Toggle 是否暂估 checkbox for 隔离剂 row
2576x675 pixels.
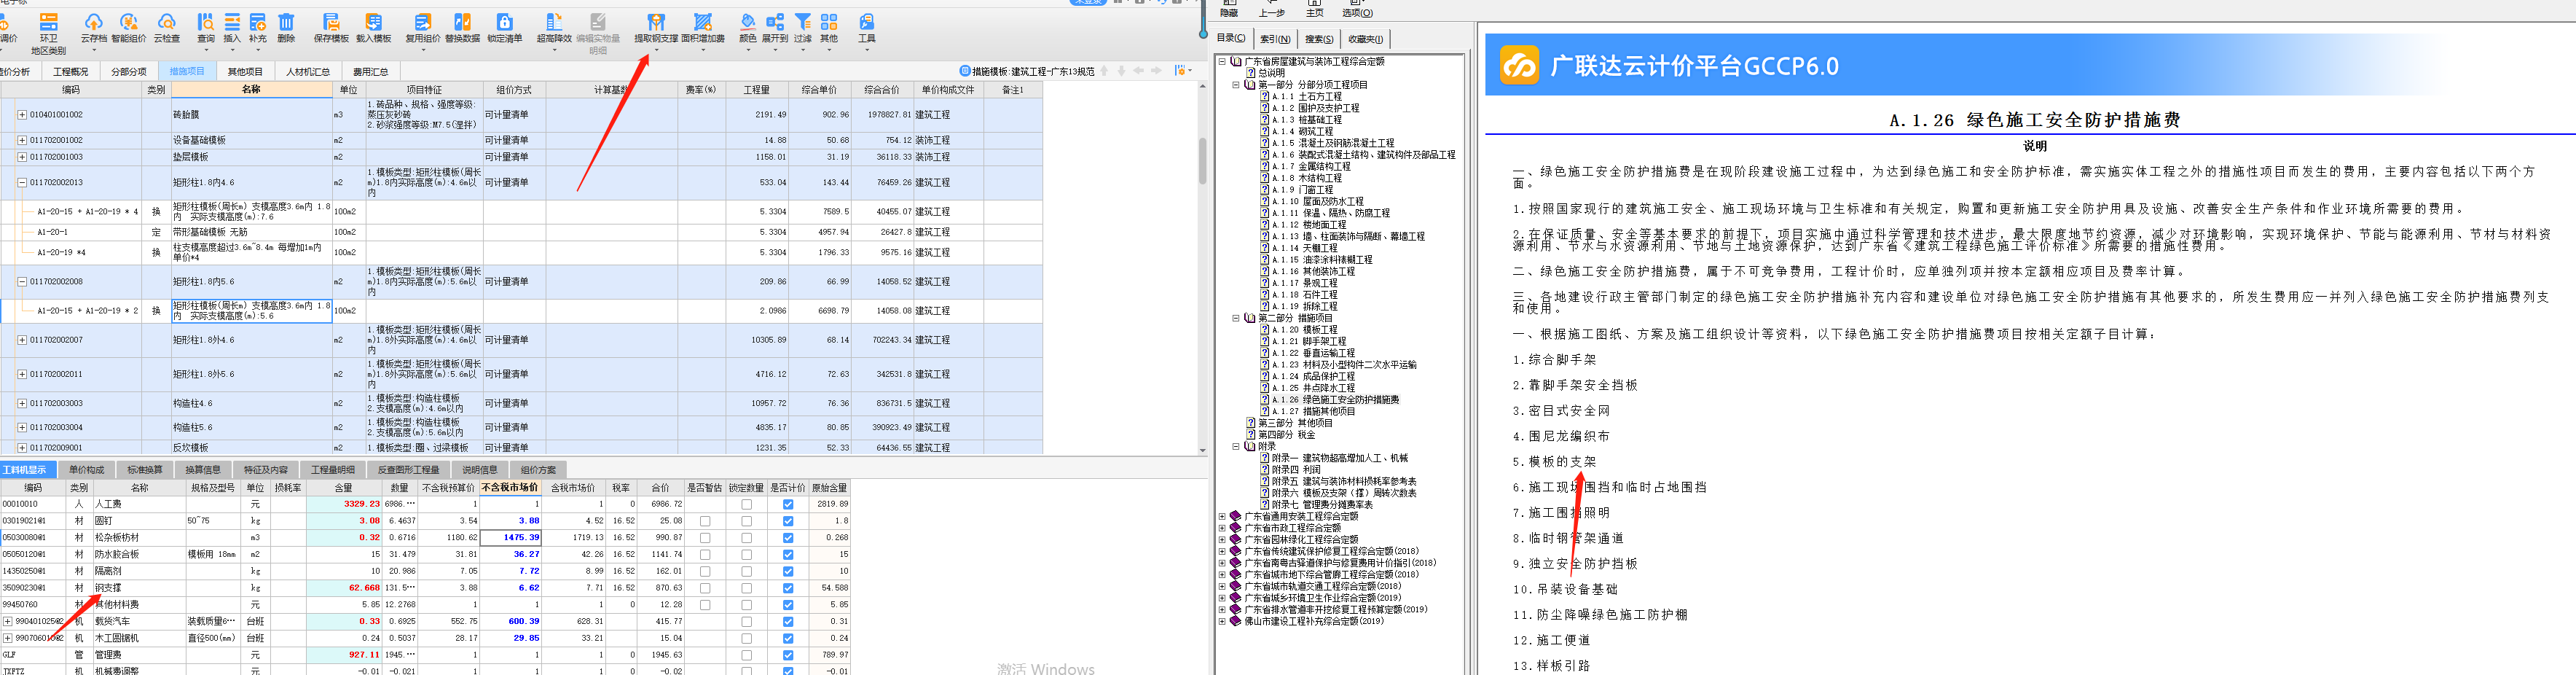(x=705, y=571)
